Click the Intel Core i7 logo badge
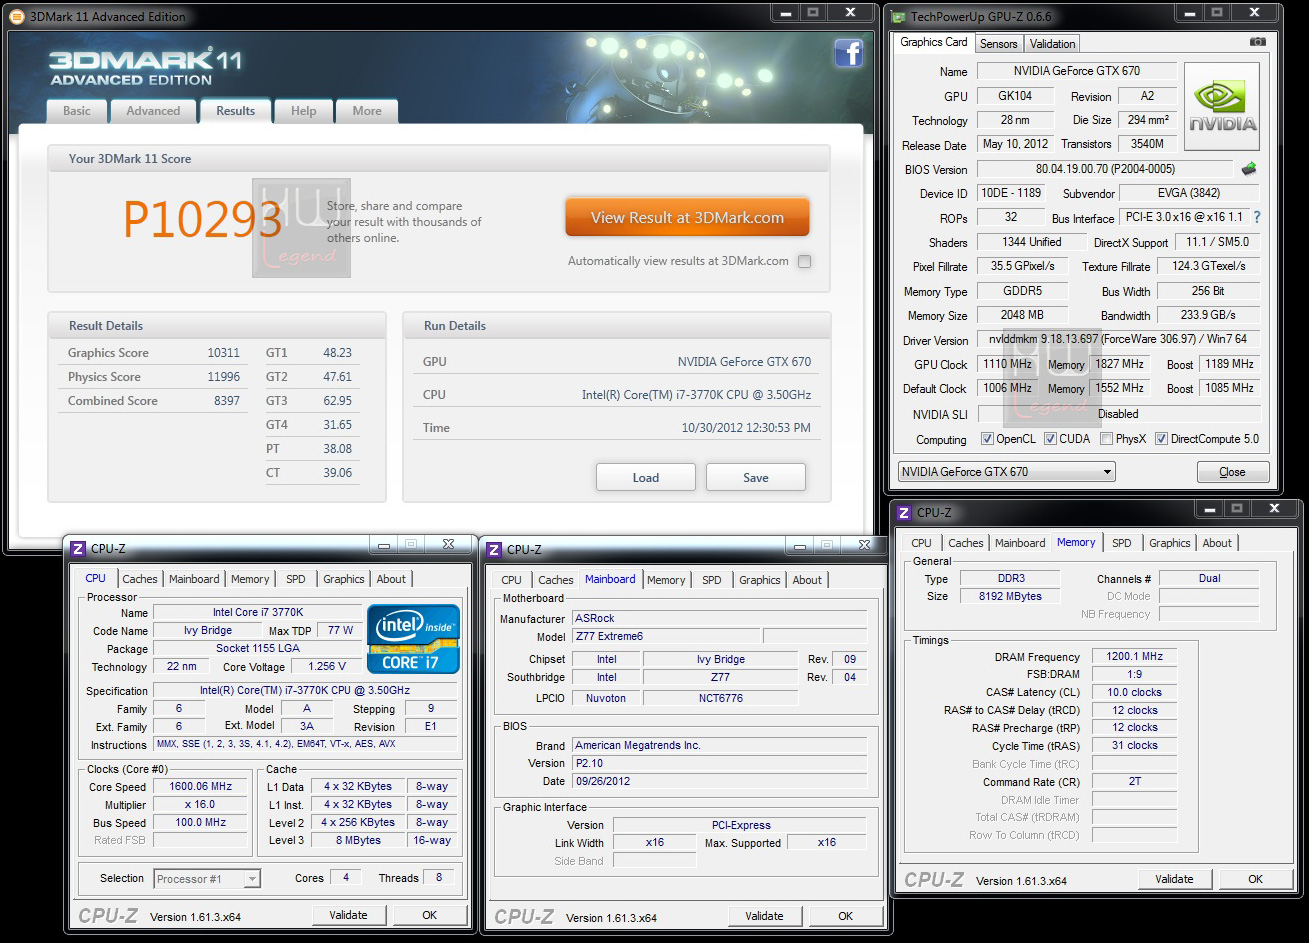The height and width of the screenshot is (943, 1309). [x=413, y=638]
